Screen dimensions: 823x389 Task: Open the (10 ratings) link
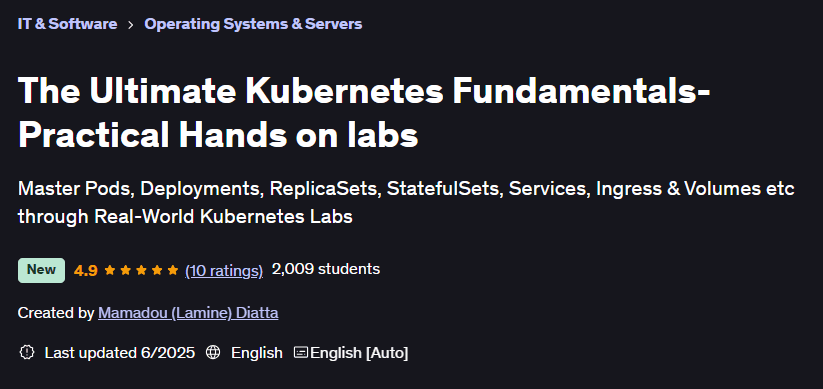point(224,271)
